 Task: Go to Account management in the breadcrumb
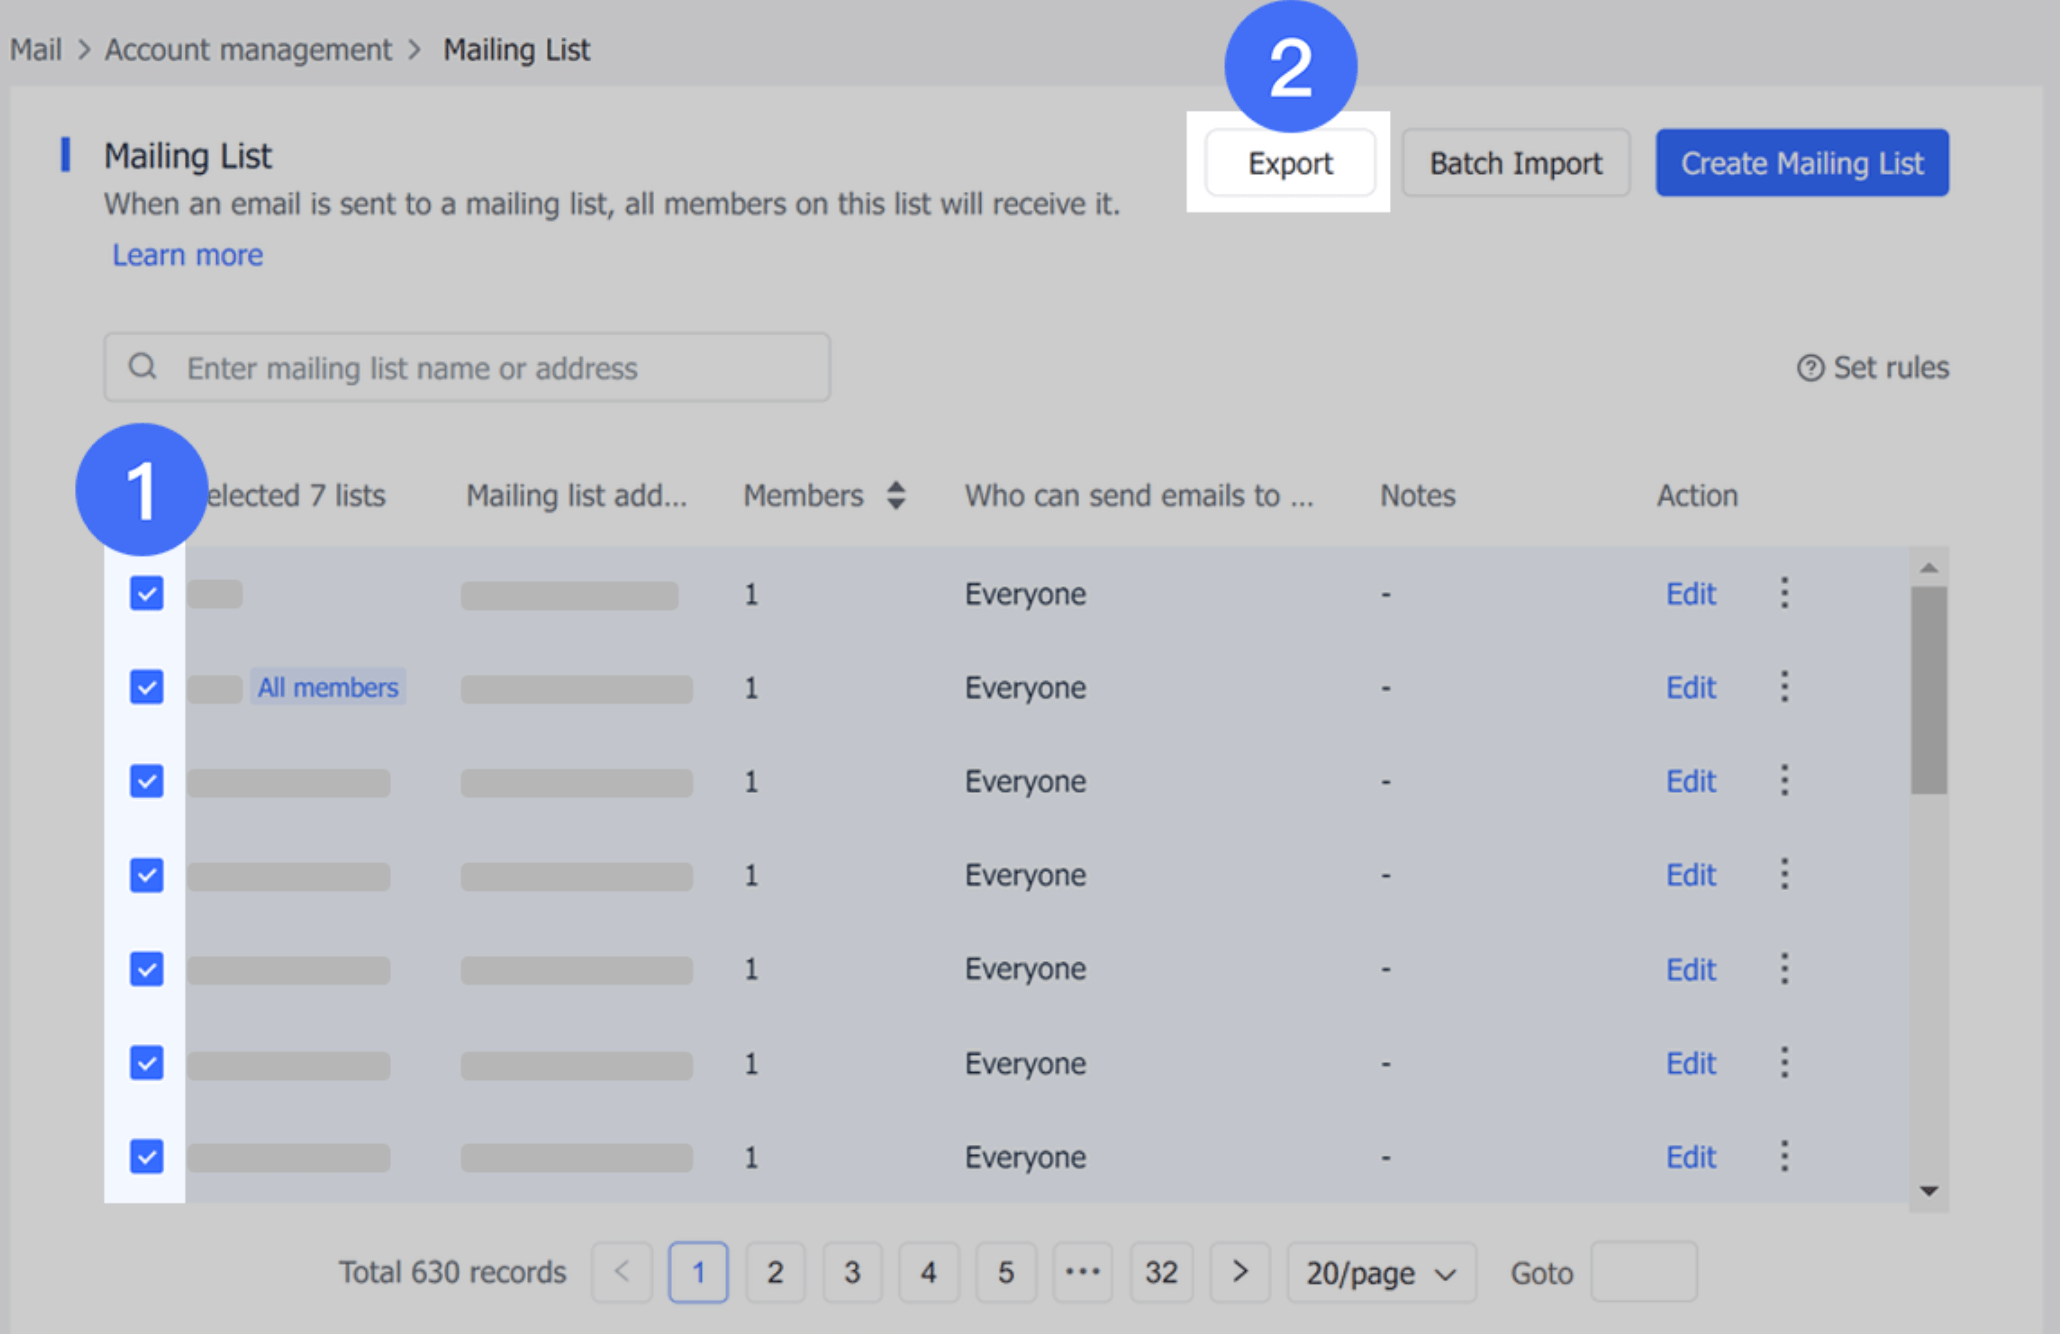(x=248, y=49)
